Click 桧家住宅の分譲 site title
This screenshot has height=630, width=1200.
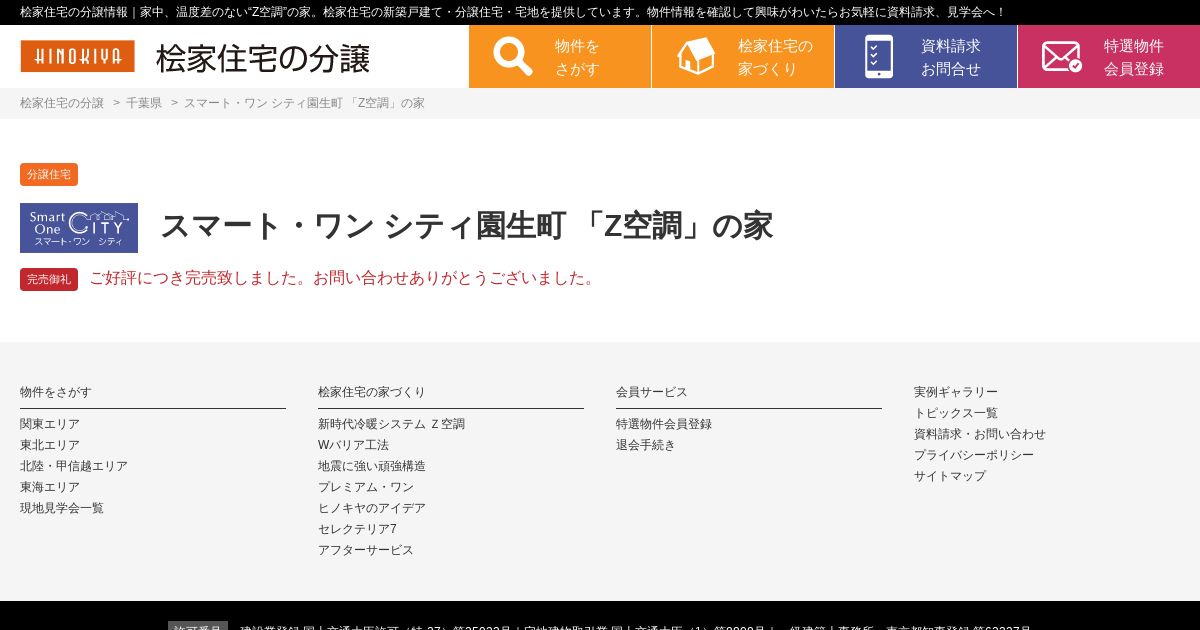click(x=263, y=58)
